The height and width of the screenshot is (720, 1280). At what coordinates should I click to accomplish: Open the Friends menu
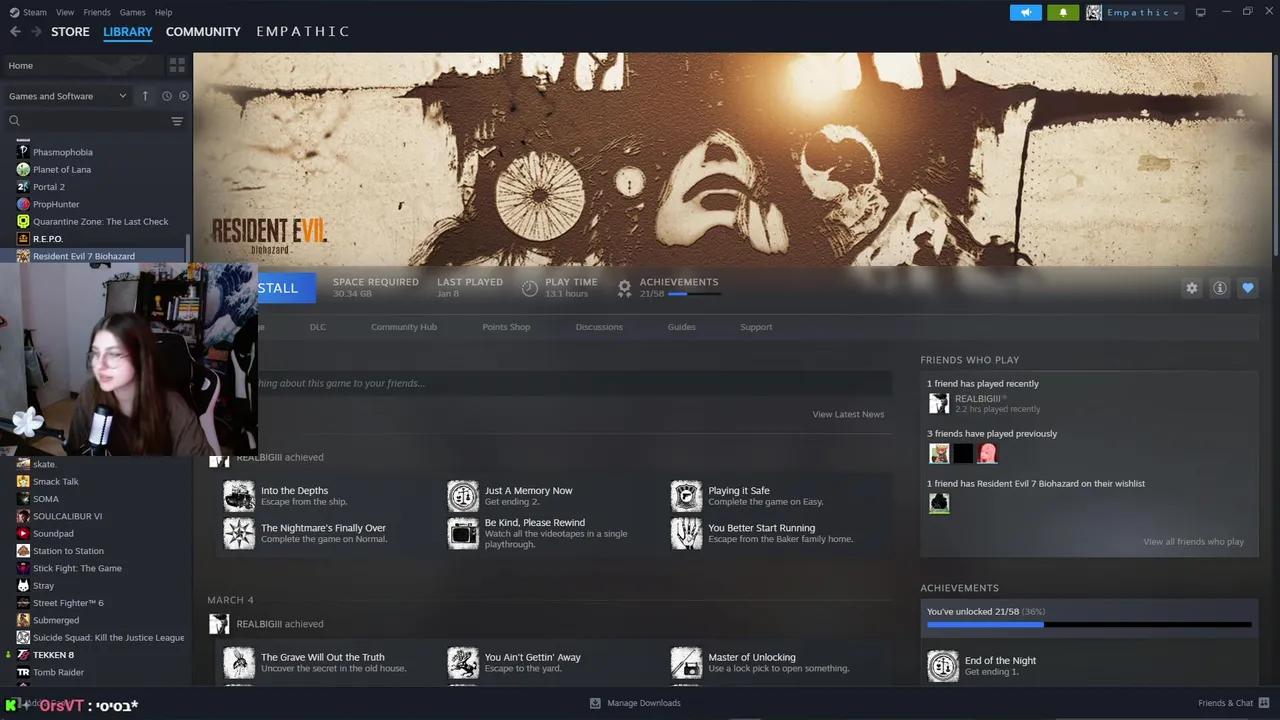[97, 12]
